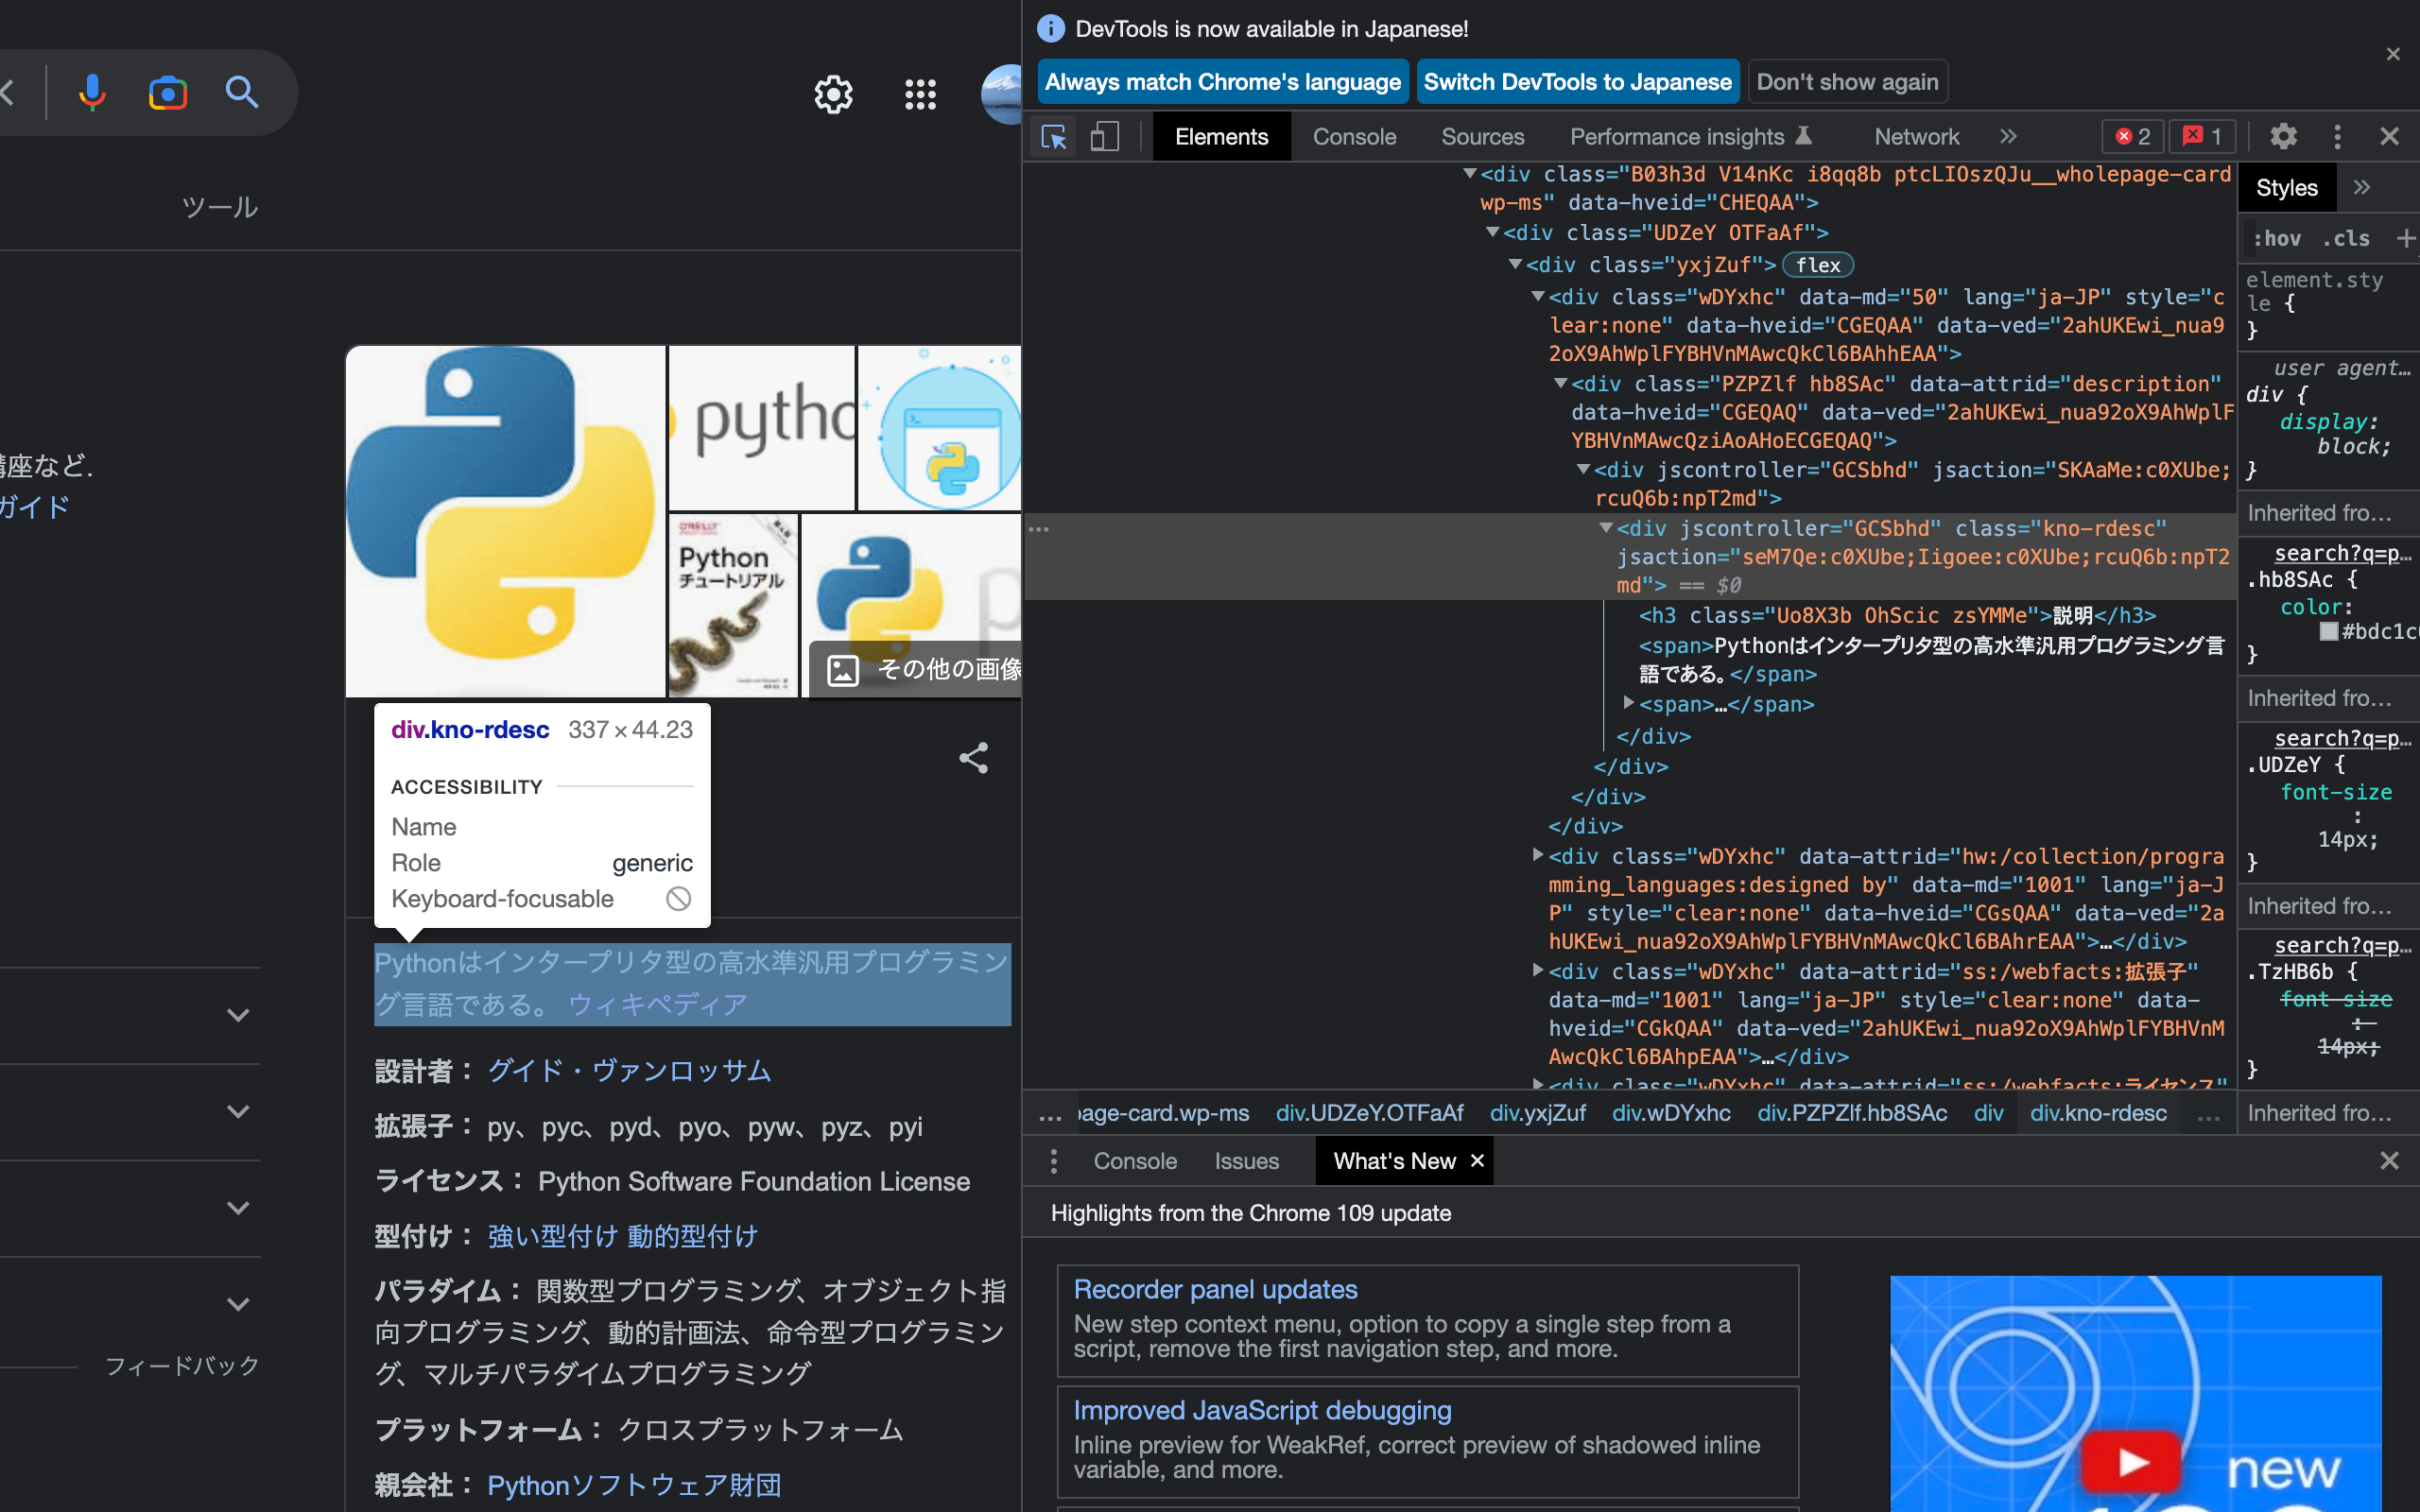Toggle the .cls class editor

tap(2346, 238)
